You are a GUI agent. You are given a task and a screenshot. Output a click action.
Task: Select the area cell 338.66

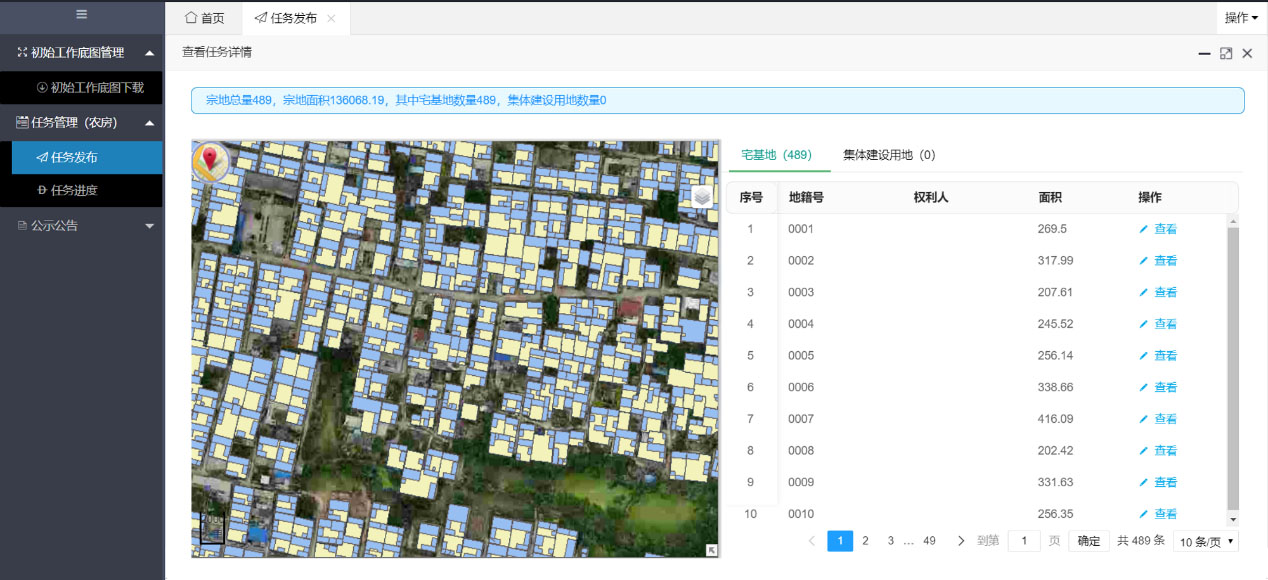[x=1056, y=388]
